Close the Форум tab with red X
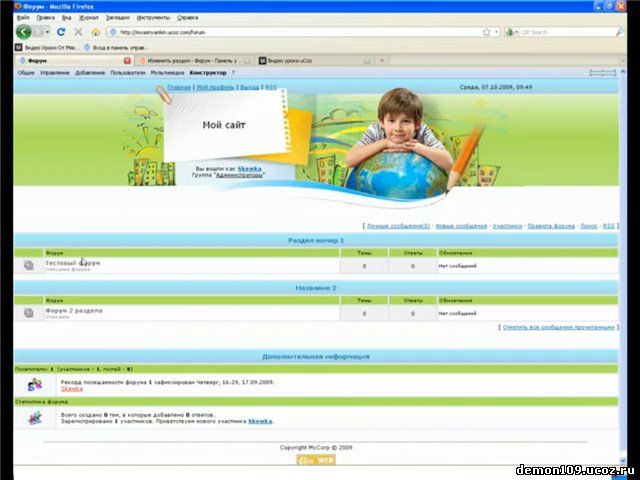The width and height of the screenshot is (640, 480). tap(127, 61)
